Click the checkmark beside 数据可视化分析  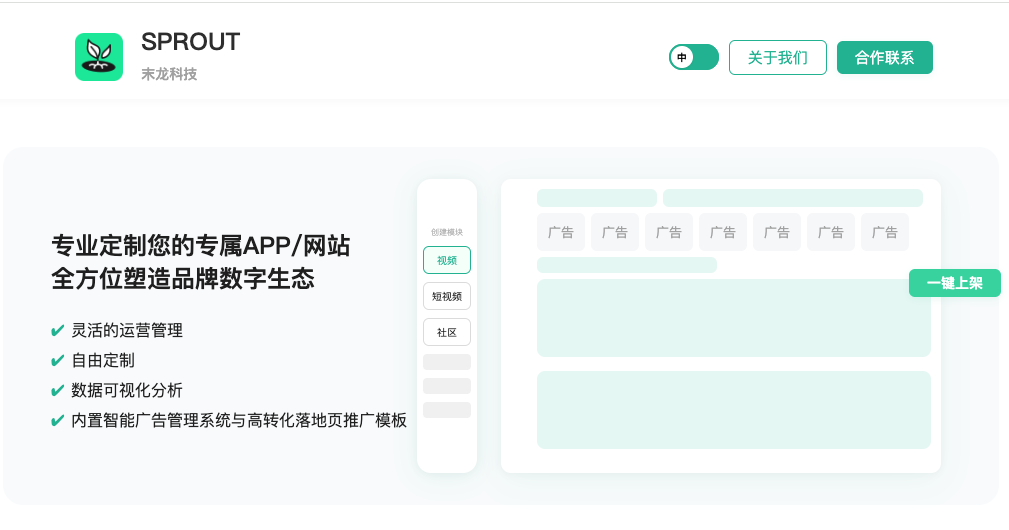pyautogui.click(x=57, y=390)
